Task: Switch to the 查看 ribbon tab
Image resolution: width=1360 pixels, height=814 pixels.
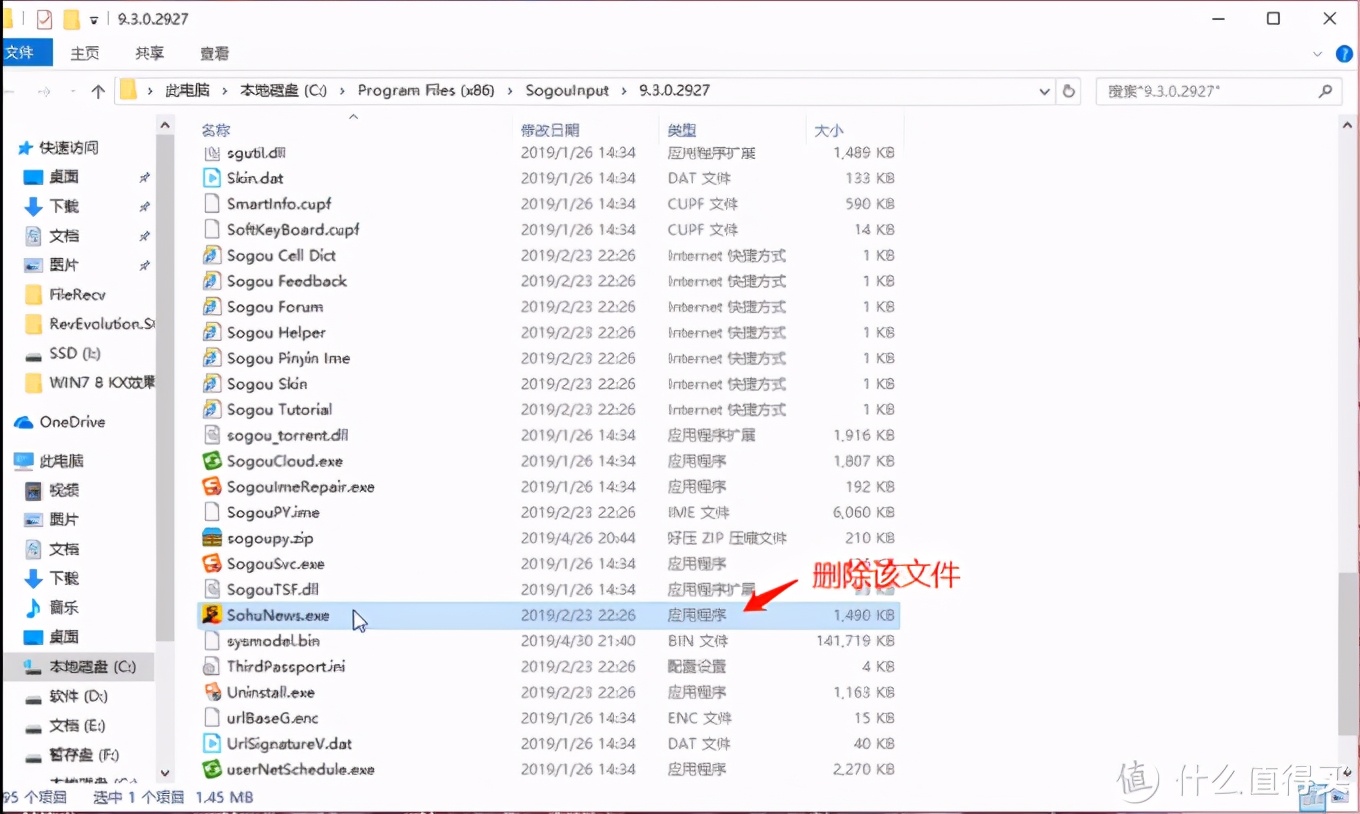Action: [x=214, y=53]
